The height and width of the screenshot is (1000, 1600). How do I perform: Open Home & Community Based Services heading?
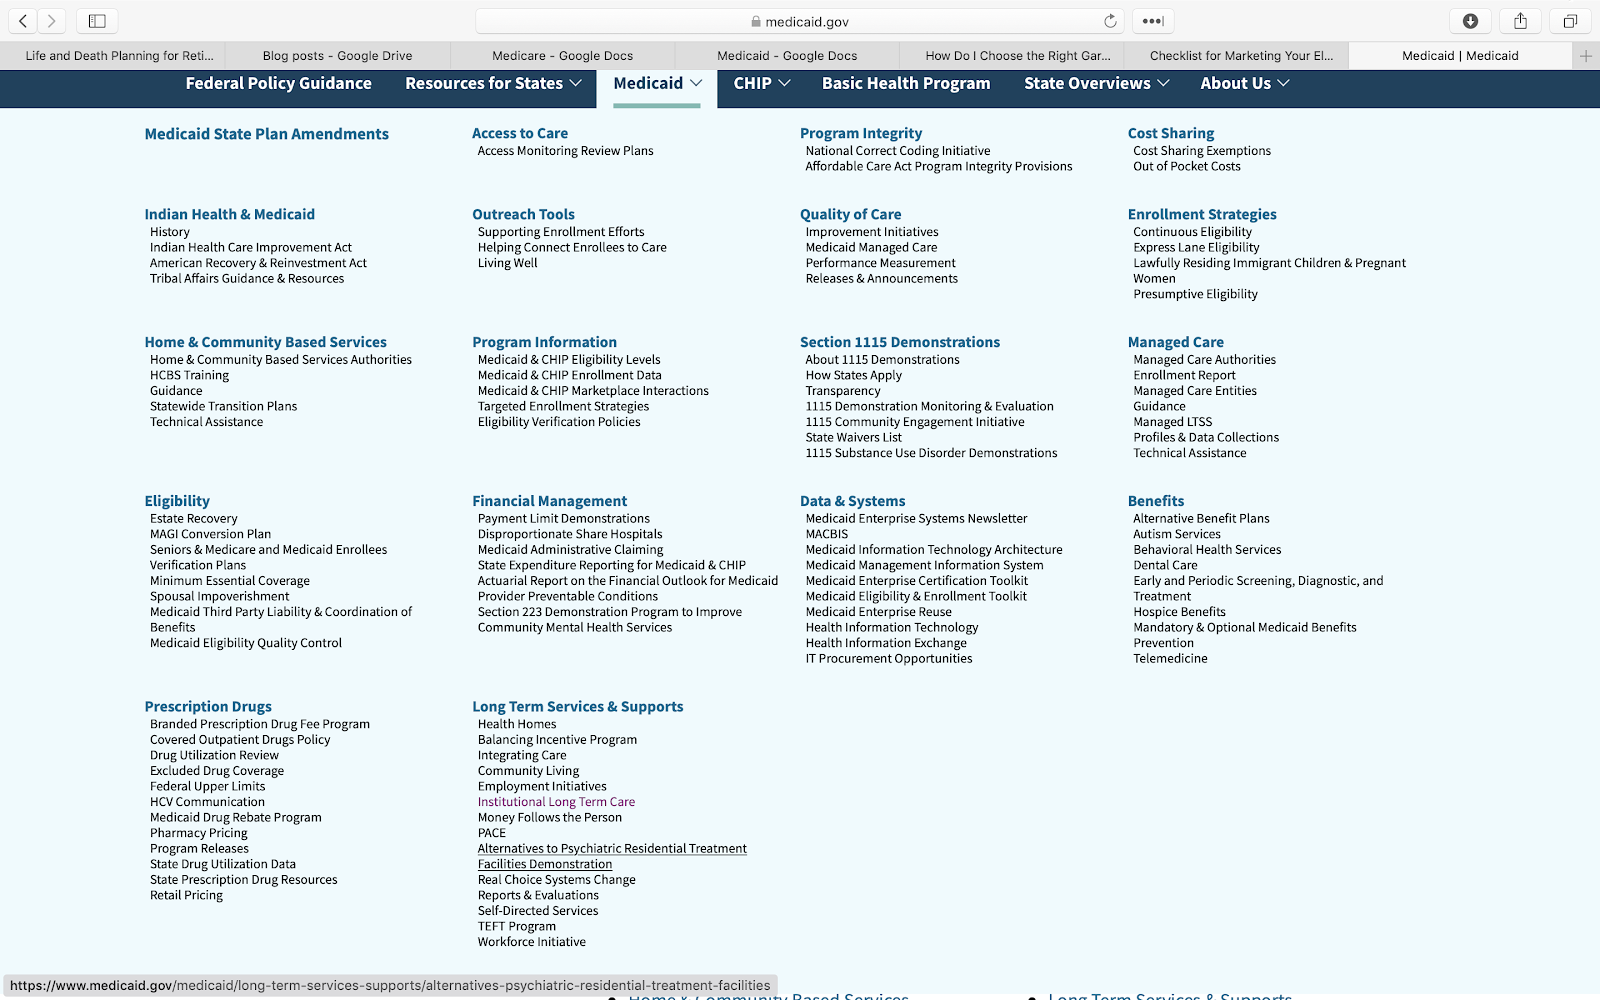tap(265, 342)
